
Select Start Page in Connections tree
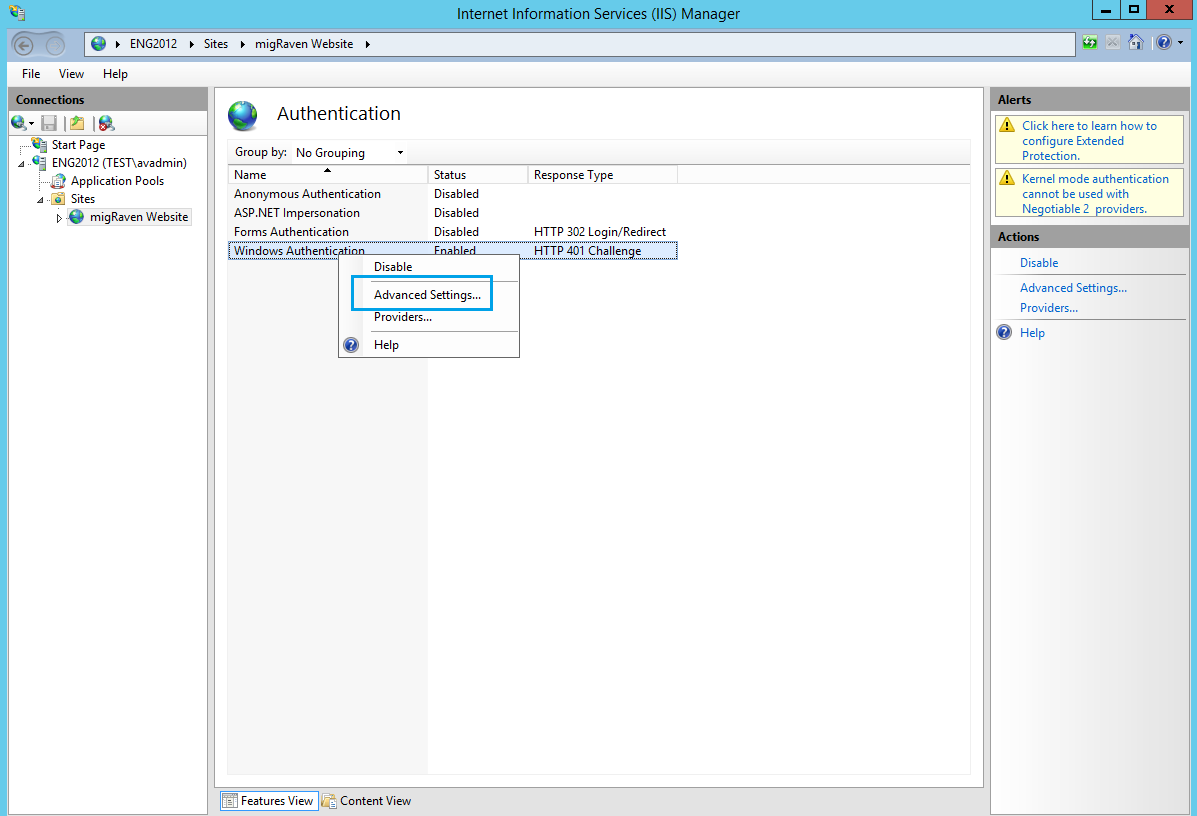tap(79, 145)
